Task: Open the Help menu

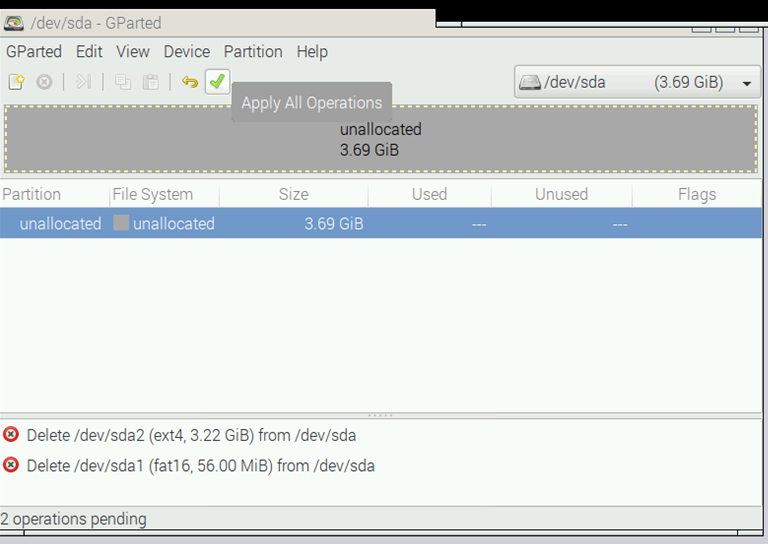Action: pos(312,52)
